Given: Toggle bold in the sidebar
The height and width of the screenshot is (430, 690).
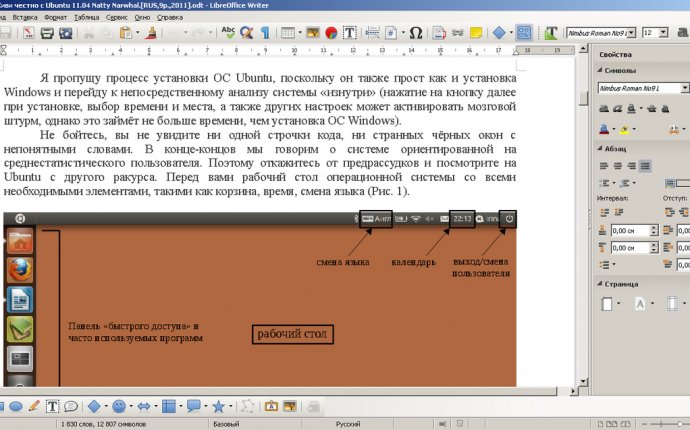Looking at the screenshot, I should 604,109.
